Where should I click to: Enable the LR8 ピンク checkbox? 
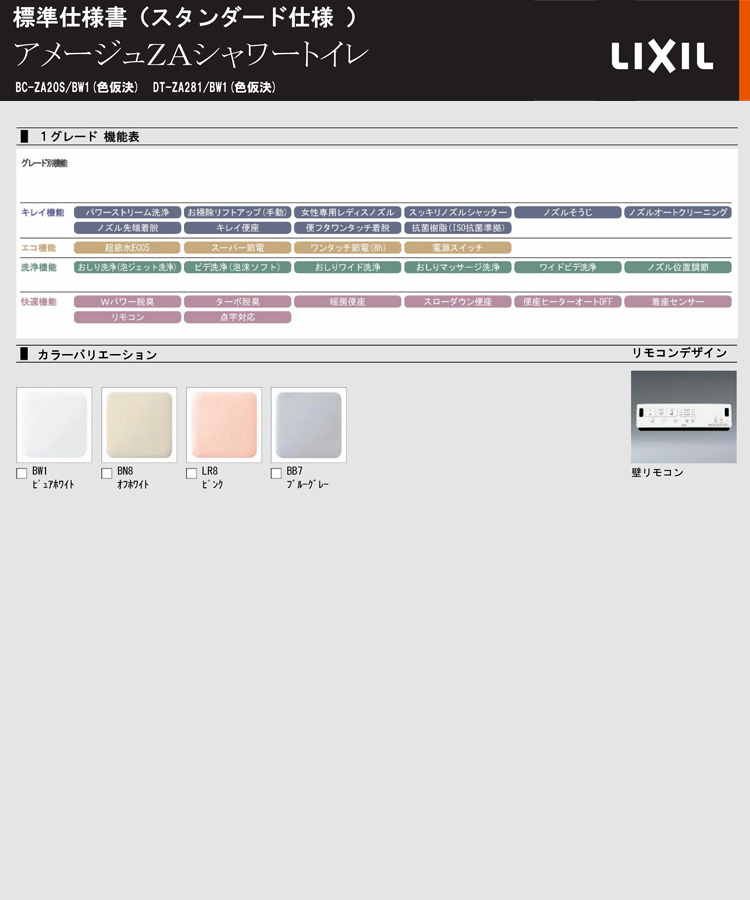[x=192, y=474]
